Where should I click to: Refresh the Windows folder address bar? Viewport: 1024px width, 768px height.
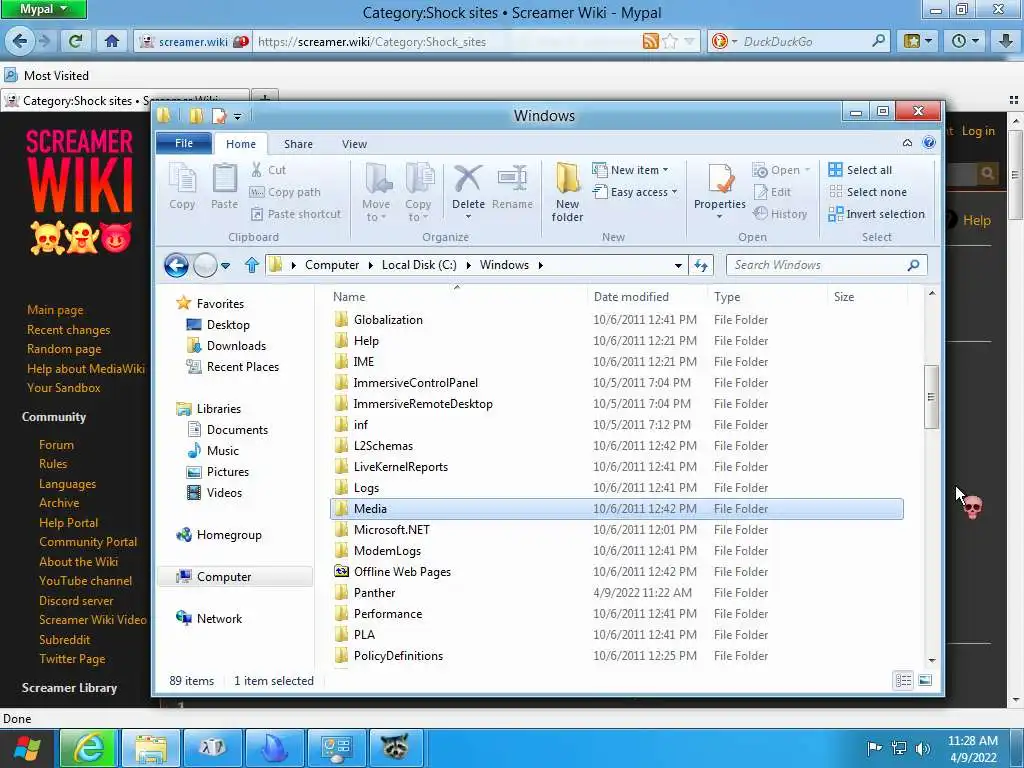[x=701, y=265]
